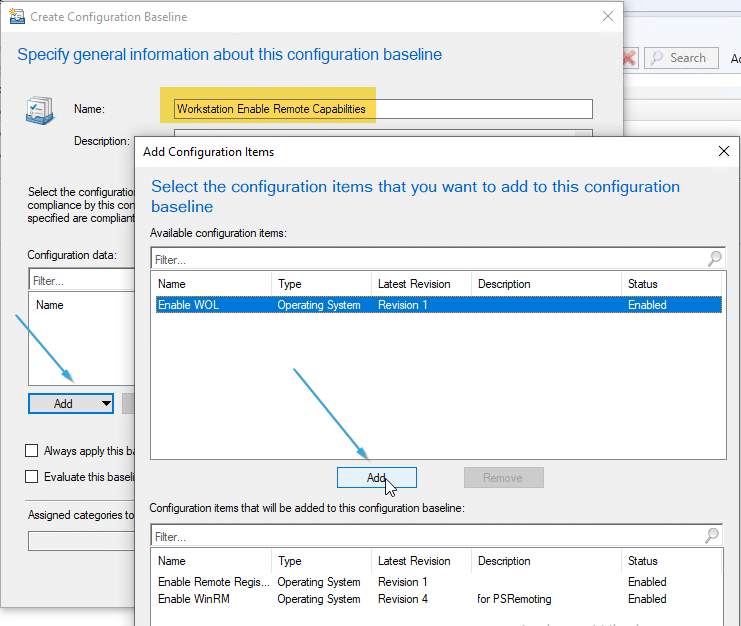Click the Create Configuration Baseline title bar icon
Screen dimensions: 741x626
point(16,17)
